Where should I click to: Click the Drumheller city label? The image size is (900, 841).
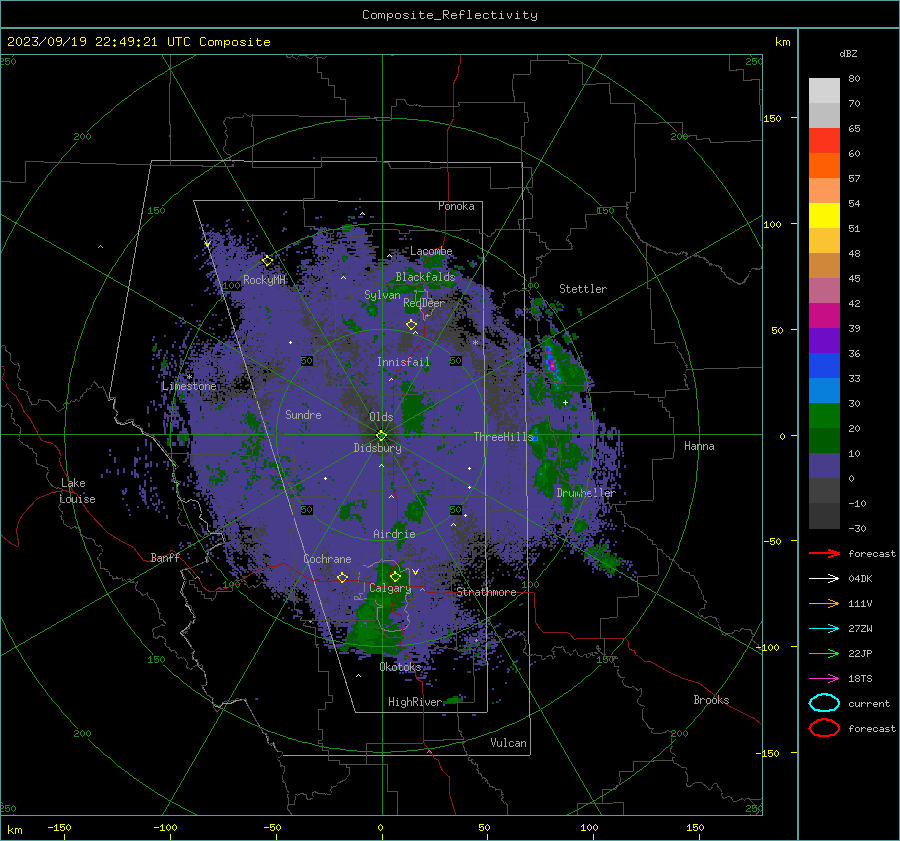click(x=586, y=493)
